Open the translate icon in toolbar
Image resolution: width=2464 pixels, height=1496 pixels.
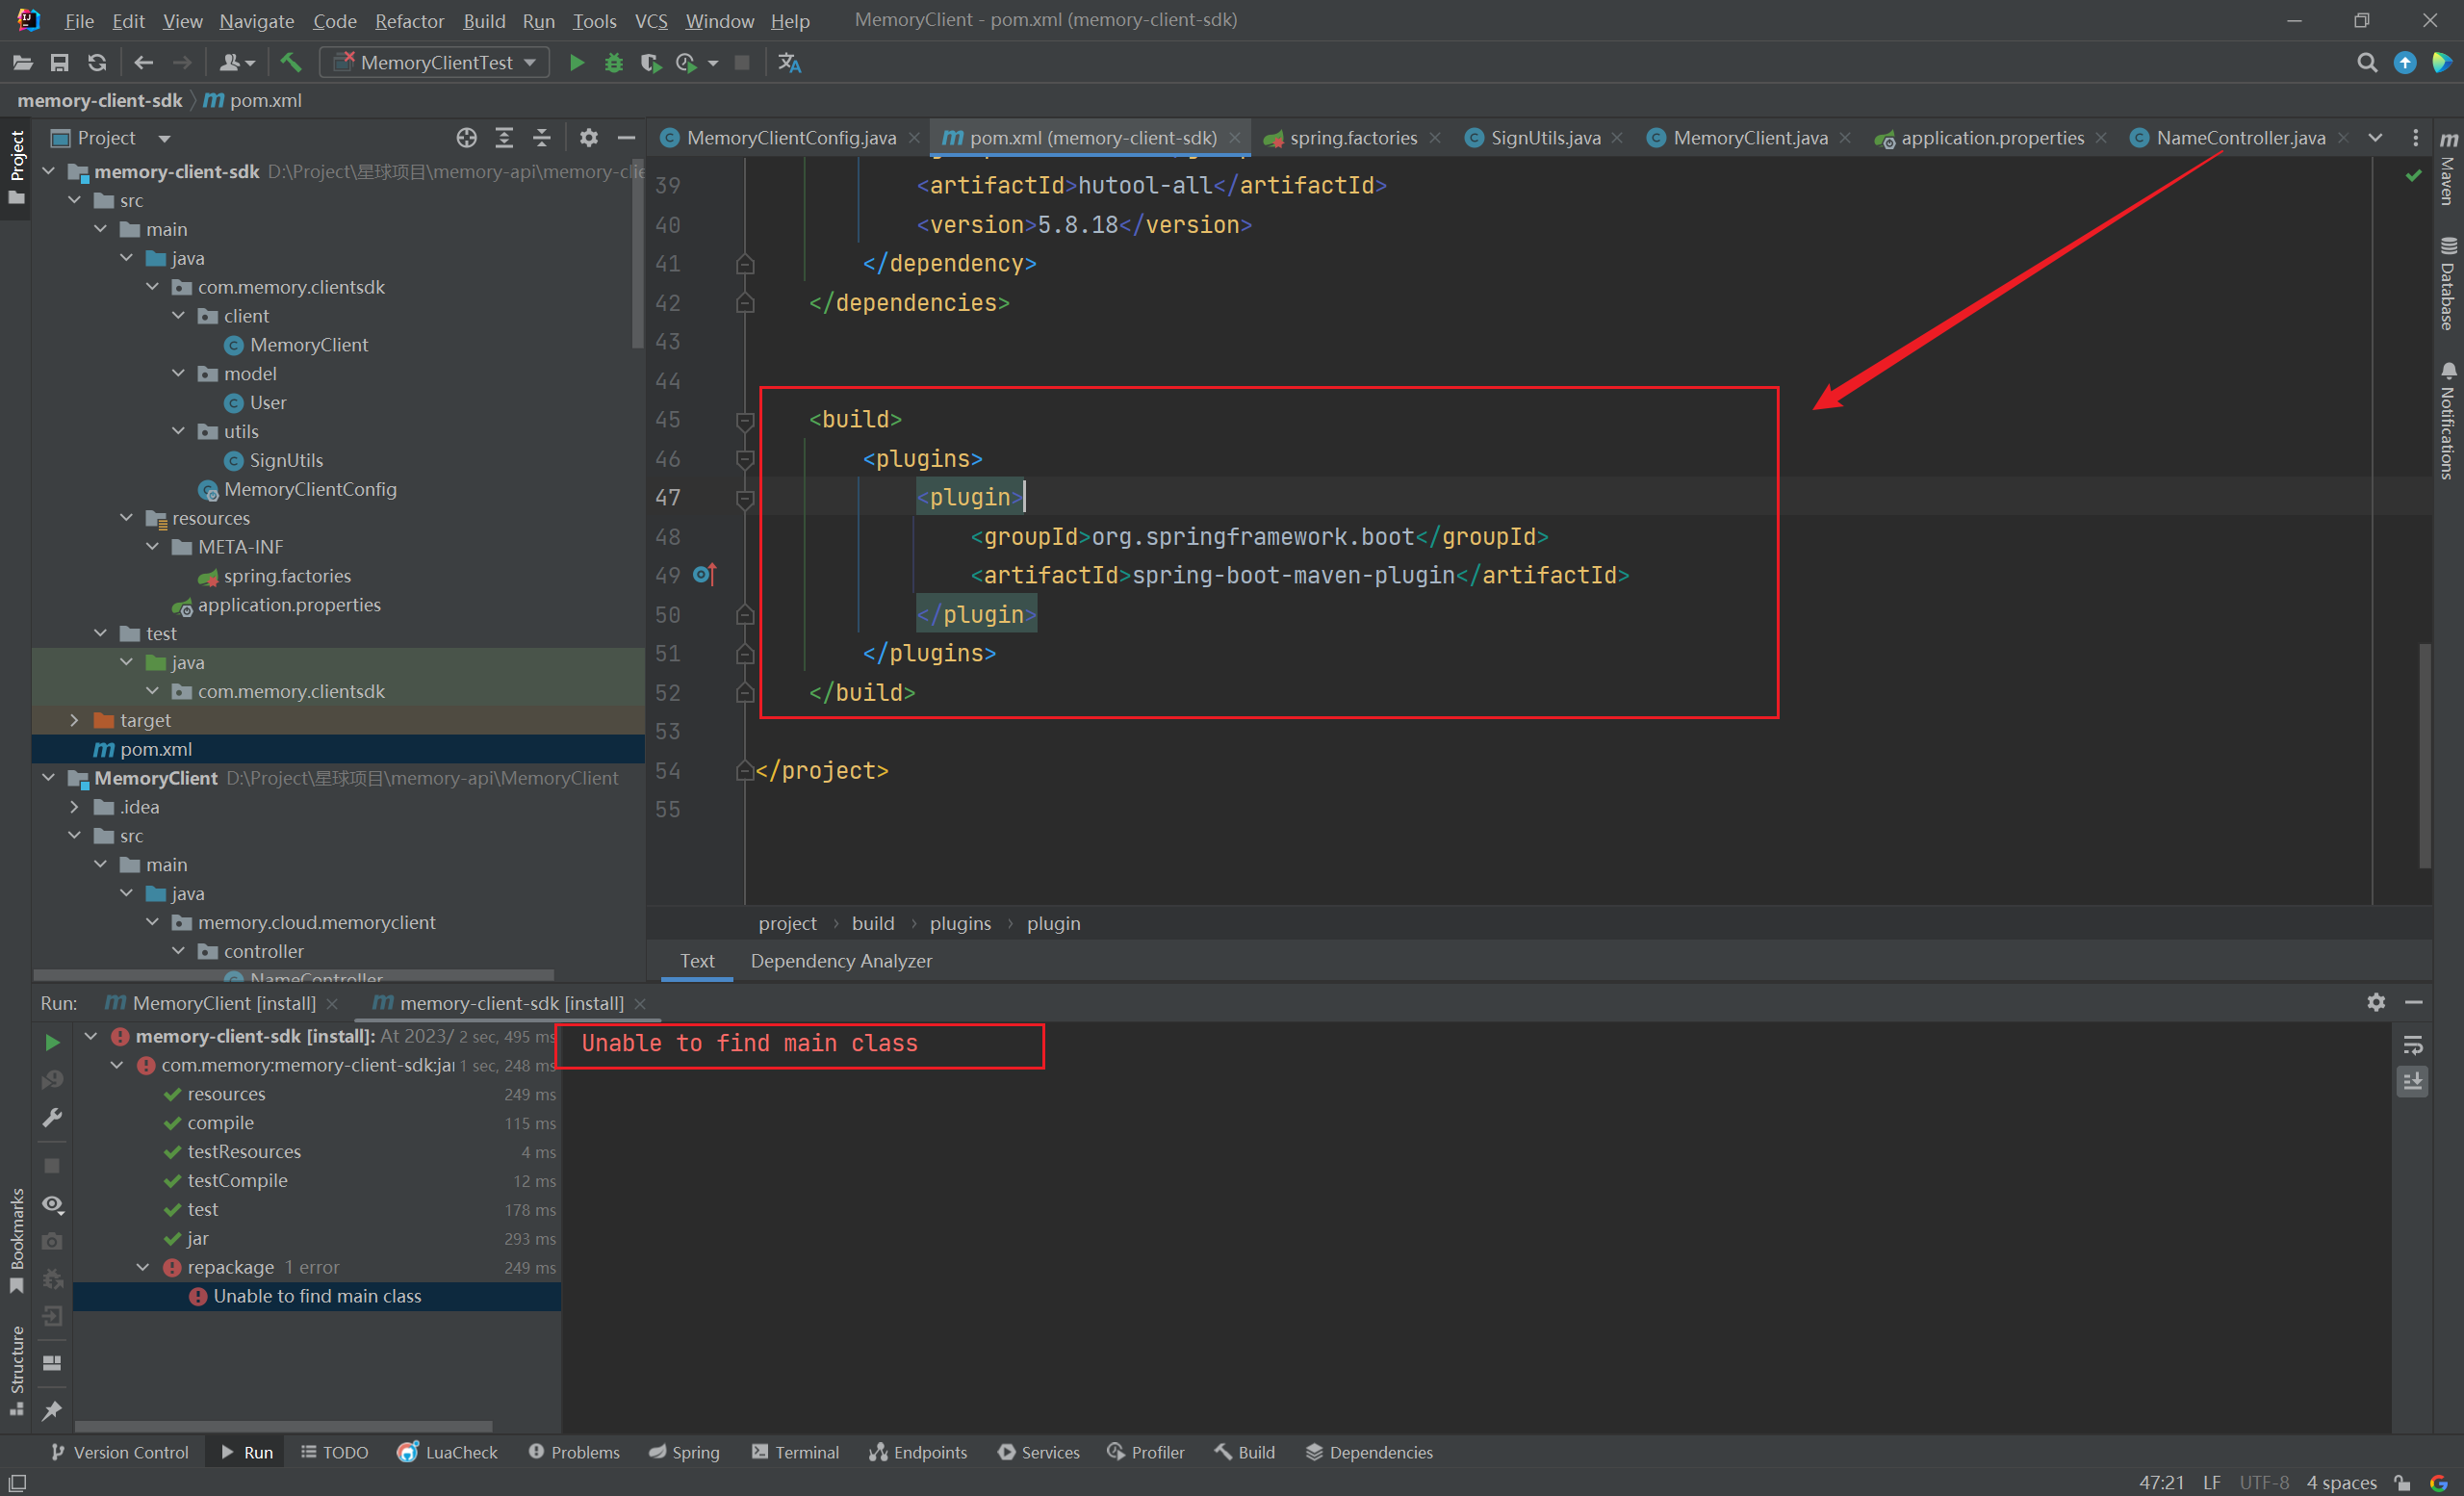point(790,63)
